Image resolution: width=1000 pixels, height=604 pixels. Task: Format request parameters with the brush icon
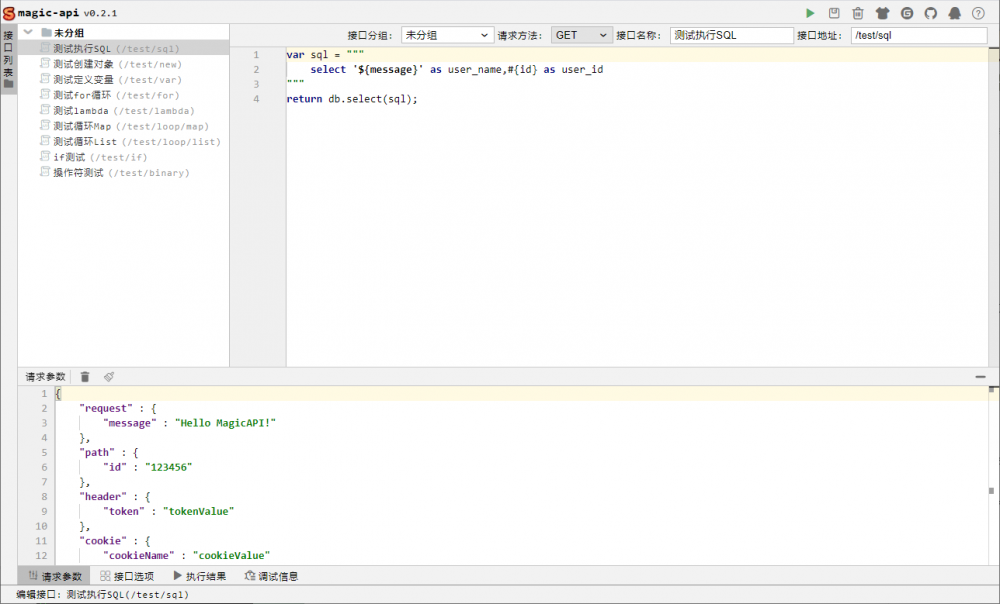click(109, 376)
